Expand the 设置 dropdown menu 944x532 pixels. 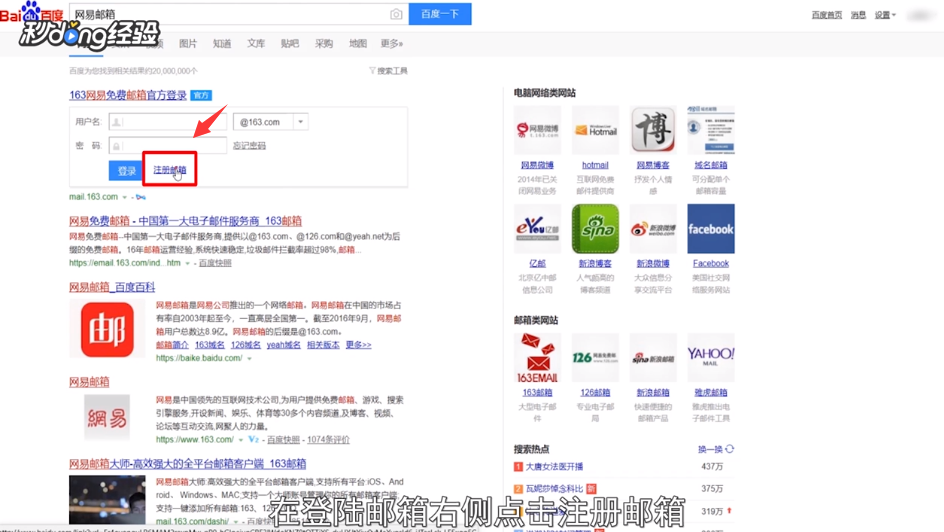pyautogui.click(x=885, y=15)
